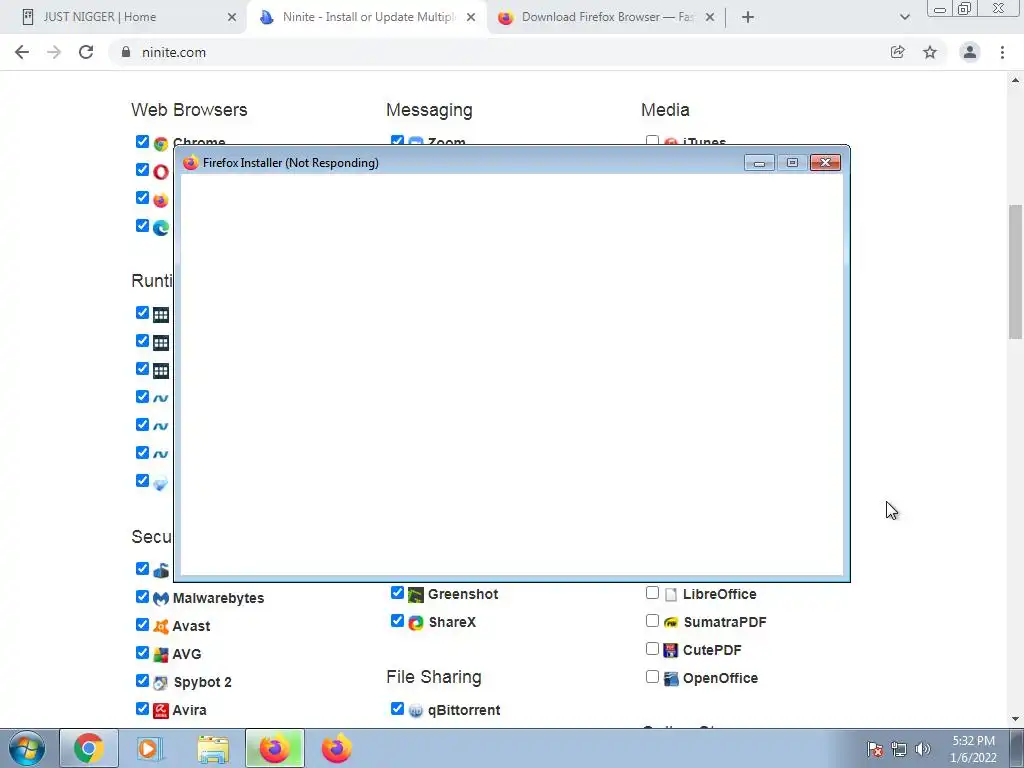
Task: Bookmark this page with the star icon
Action: coord(930,52)
